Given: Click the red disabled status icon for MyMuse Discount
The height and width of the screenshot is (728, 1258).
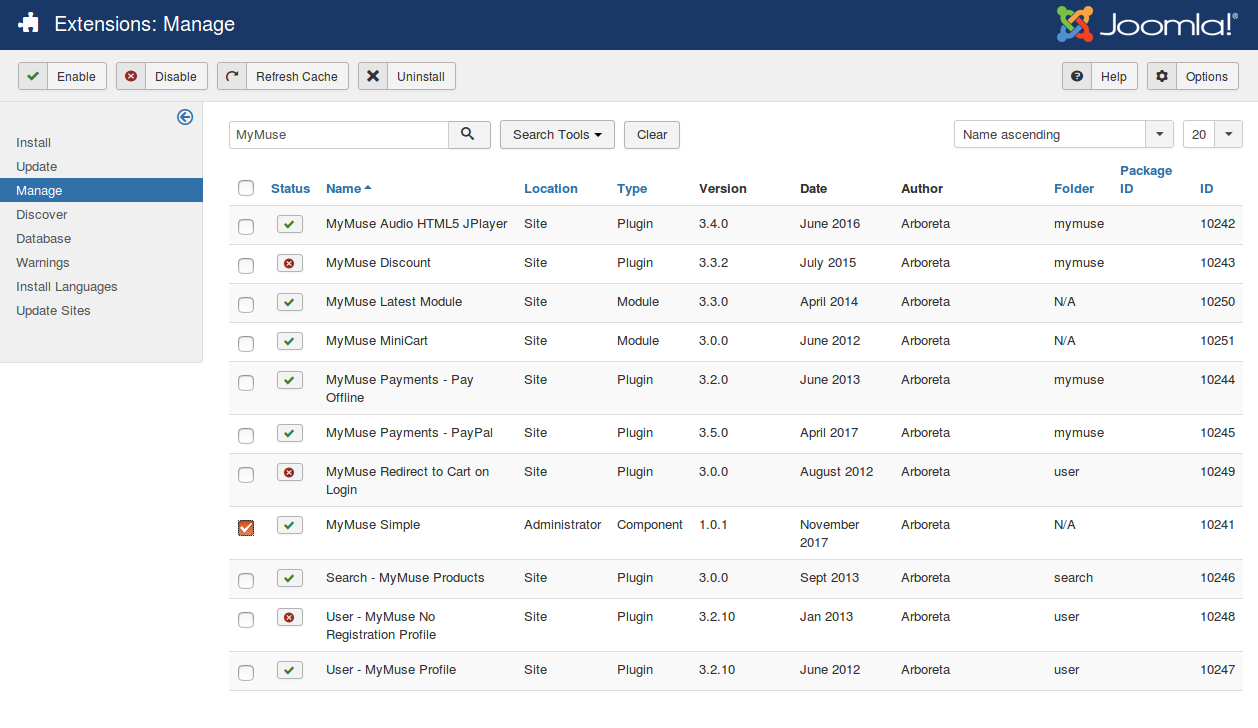Looking at the screenshot, I should 289,263.
